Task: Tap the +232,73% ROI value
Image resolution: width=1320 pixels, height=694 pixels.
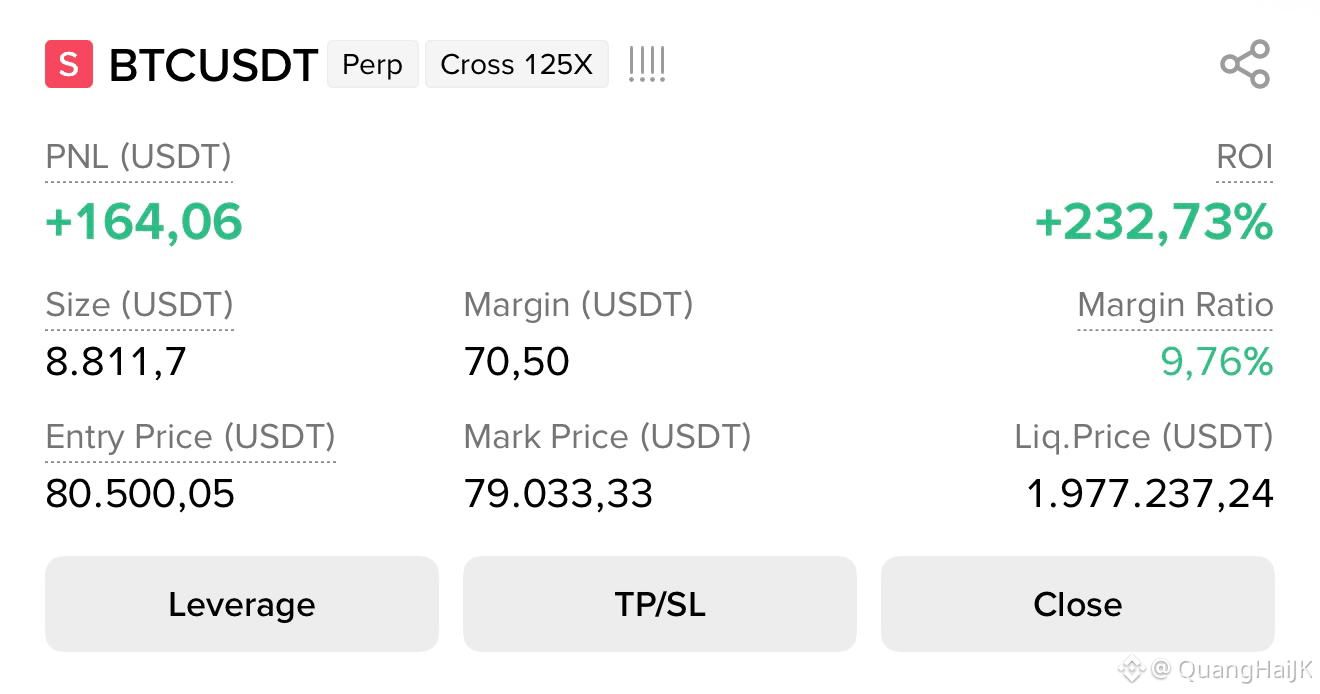Action: click(1154, 221)
